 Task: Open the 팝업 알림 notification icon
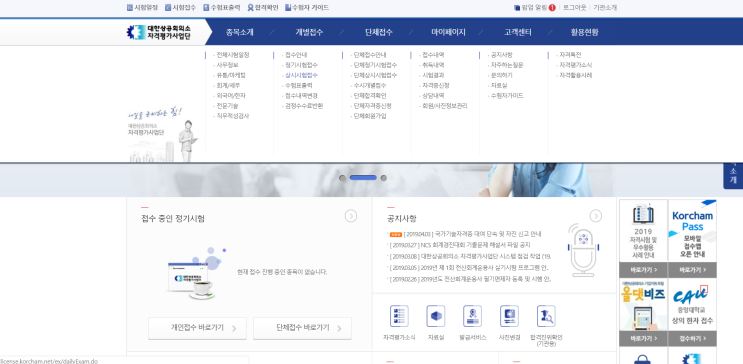[517, 8]
